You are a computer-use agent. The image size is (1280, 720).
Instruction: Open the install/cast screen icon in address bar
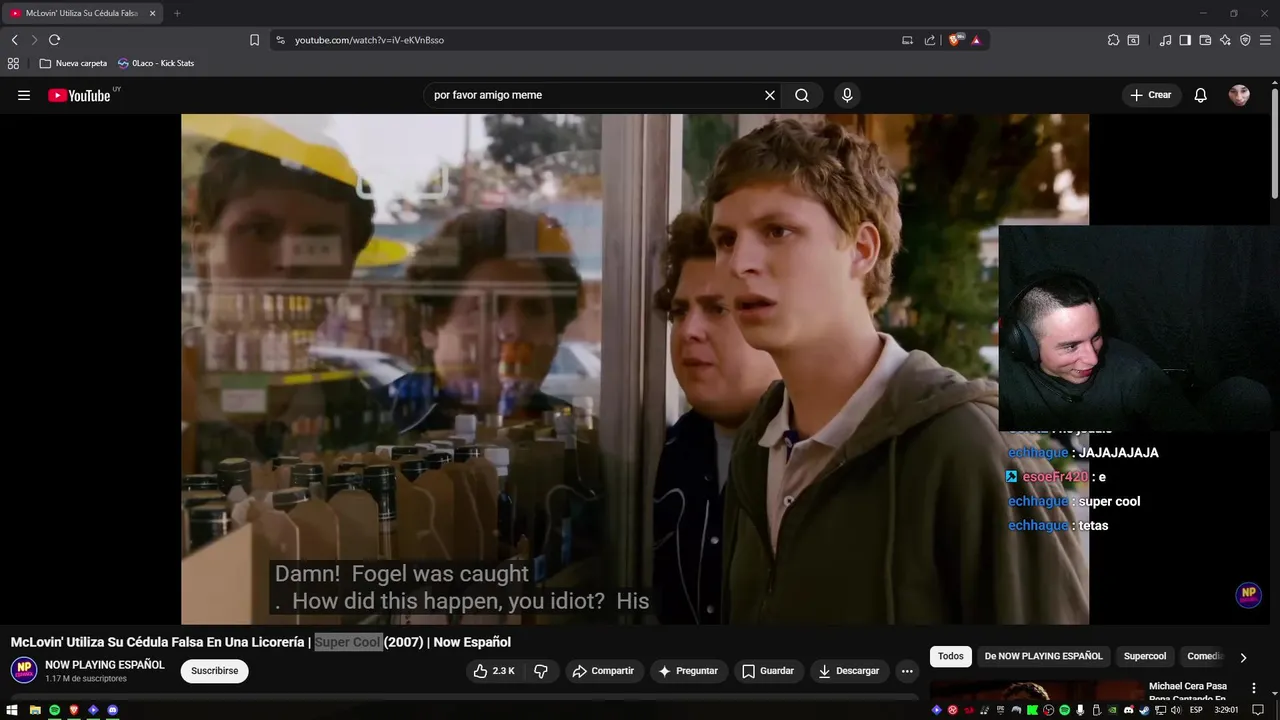[x=907, y=40]
